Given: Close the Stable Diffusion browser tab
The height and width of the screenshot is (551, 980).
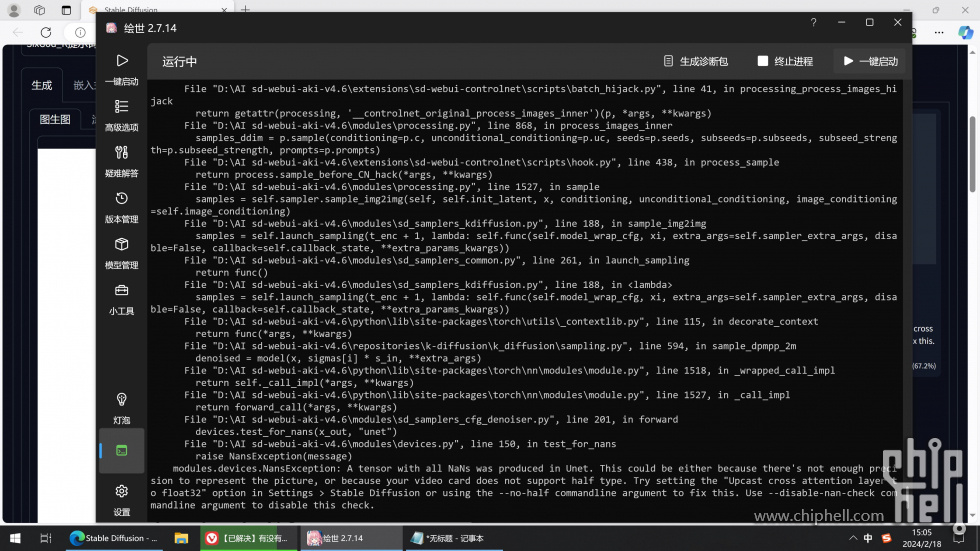Looking at the screenshot, I should point(224,10).
